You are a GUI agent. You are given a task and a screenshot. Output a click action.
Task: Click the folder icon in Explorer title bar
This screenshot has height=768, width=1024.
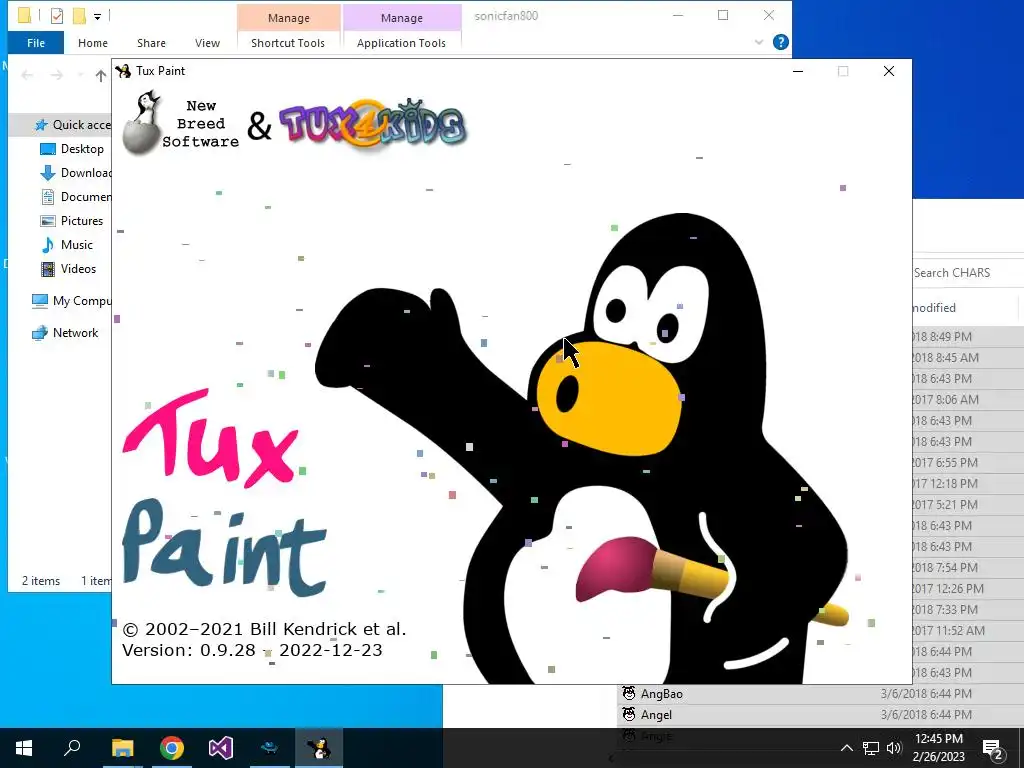[x=24, y=15]
